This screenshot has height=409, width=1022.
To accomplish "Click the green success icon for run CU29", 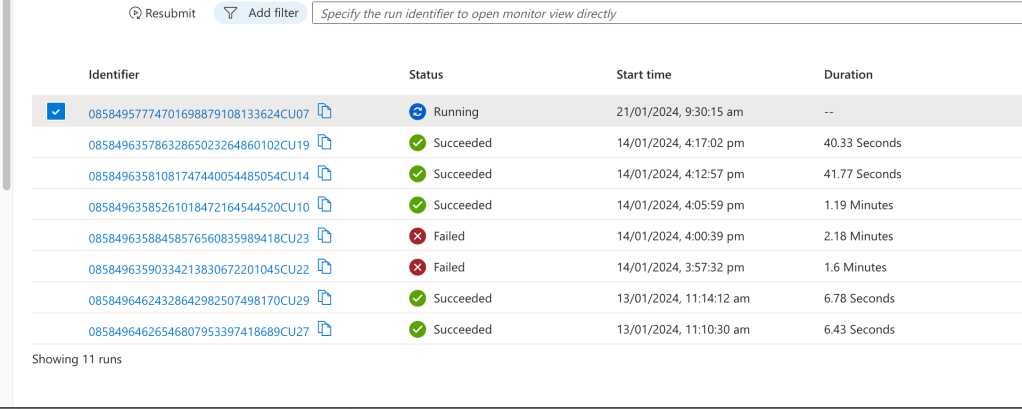I will [417, 298].
